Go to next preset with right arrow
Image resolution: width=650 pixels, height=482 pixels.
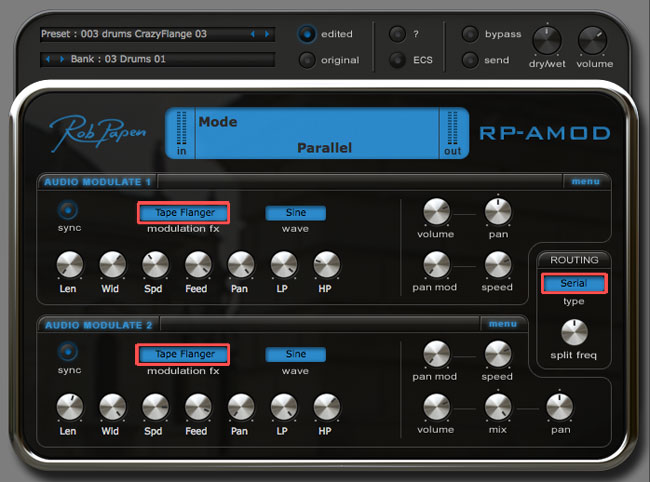267,34
